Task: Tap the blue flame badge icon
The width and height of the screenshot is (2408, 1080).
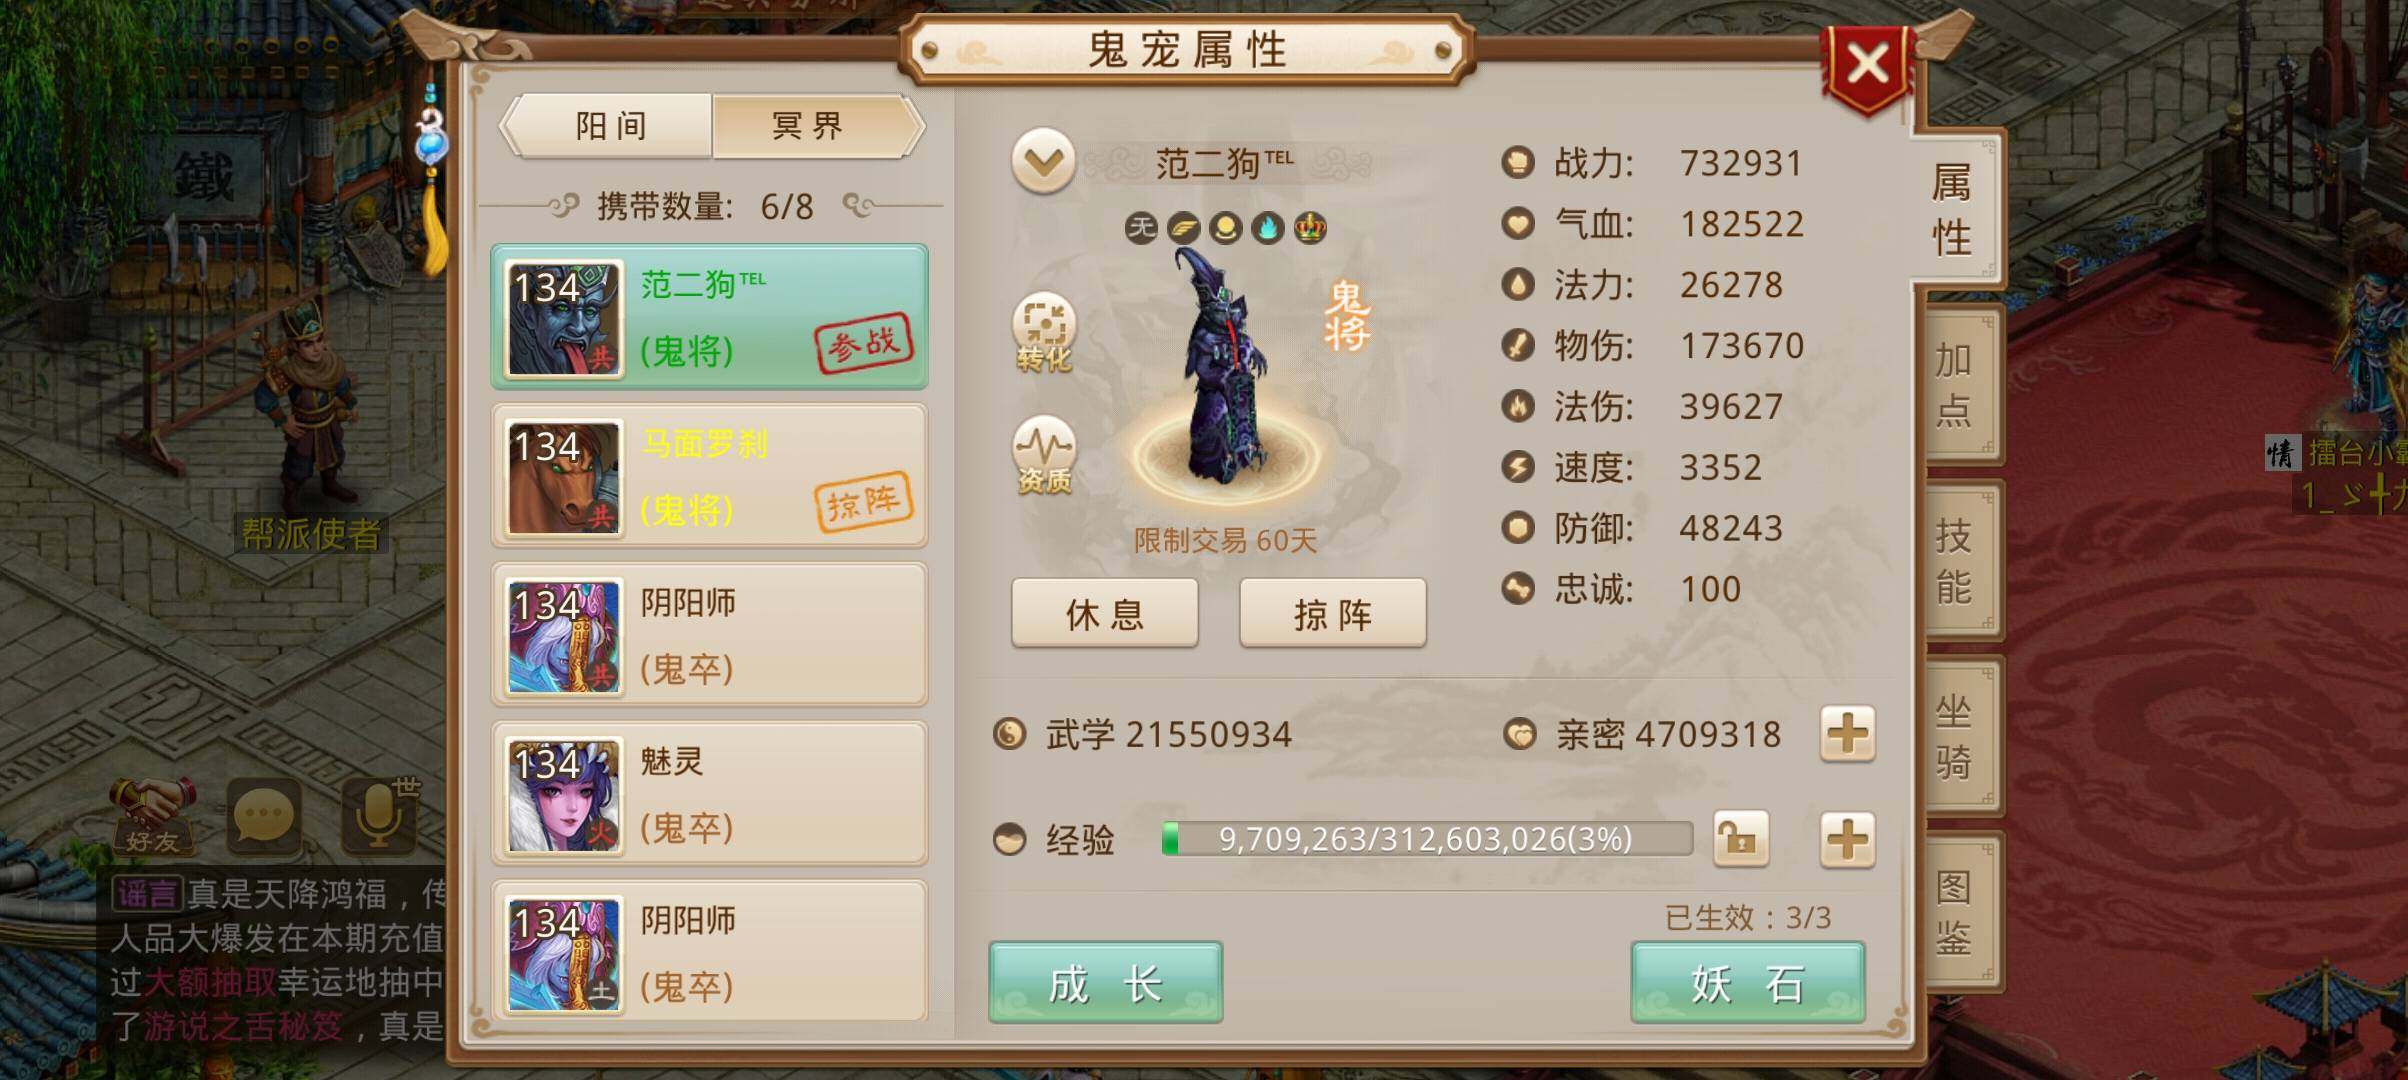Action: (x=1268, y=228)
